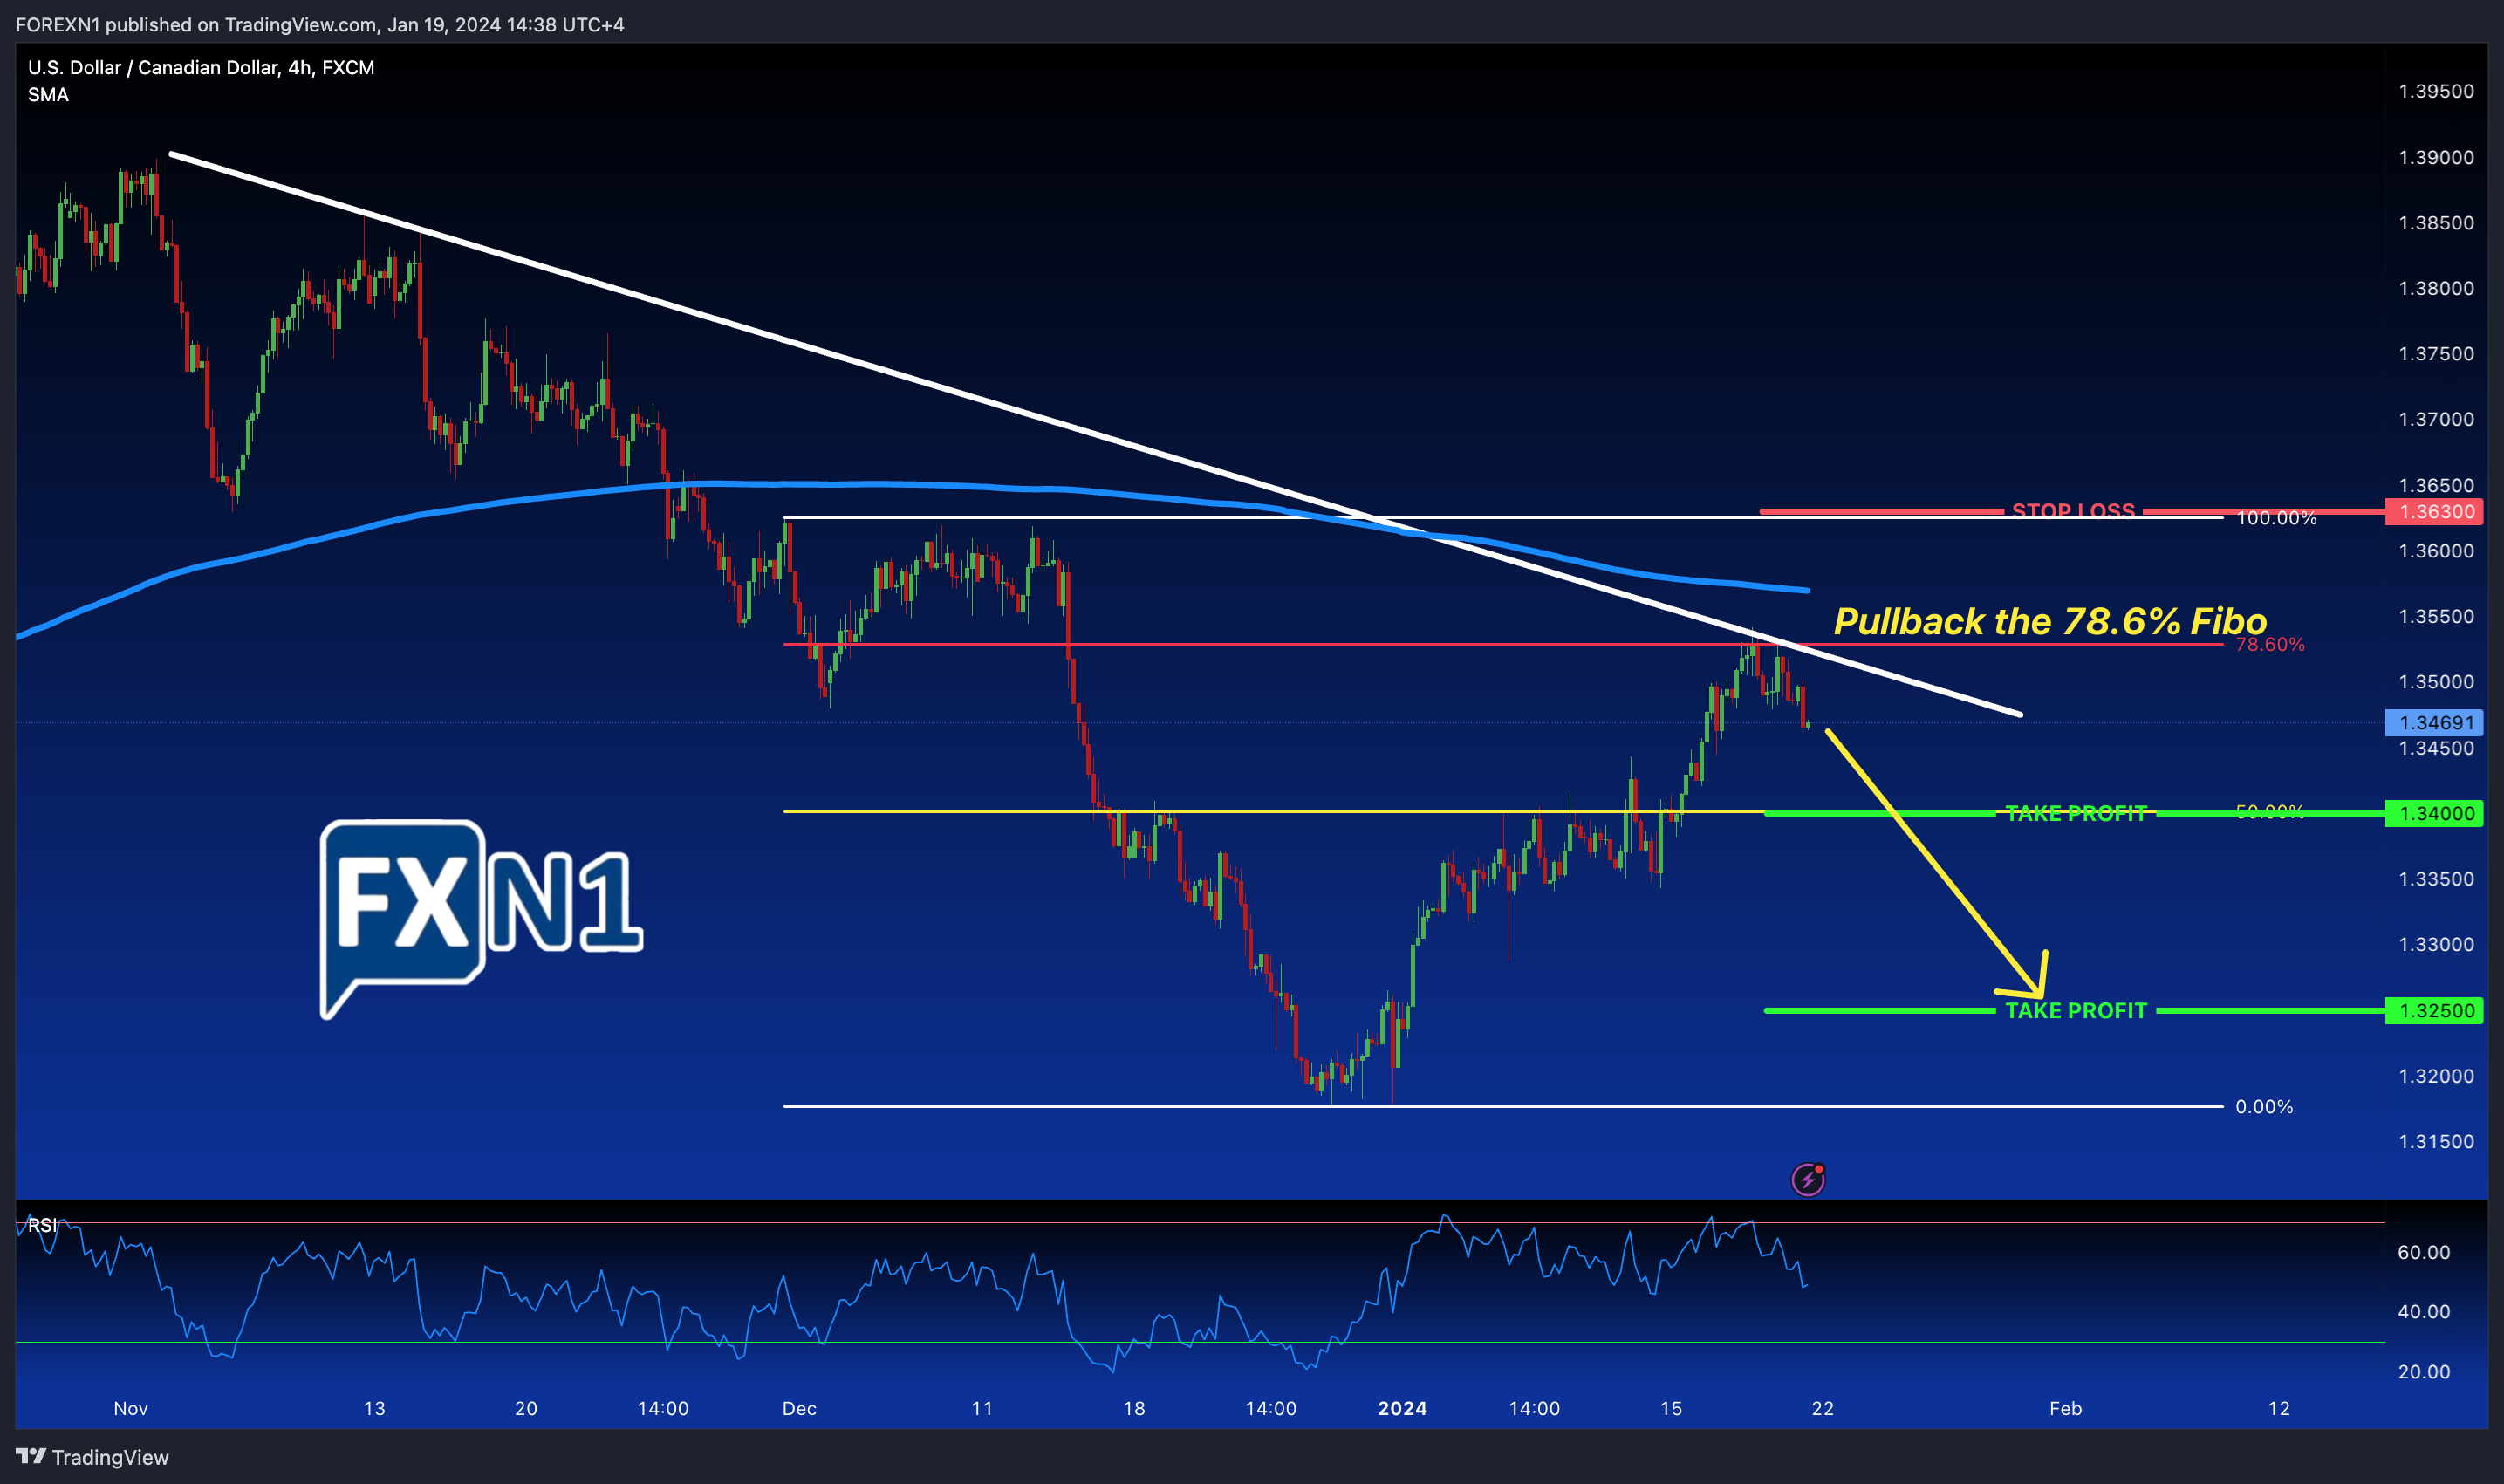
Task: Click the bold 2024 time axis label
Action: (x=1402, y=1408)
